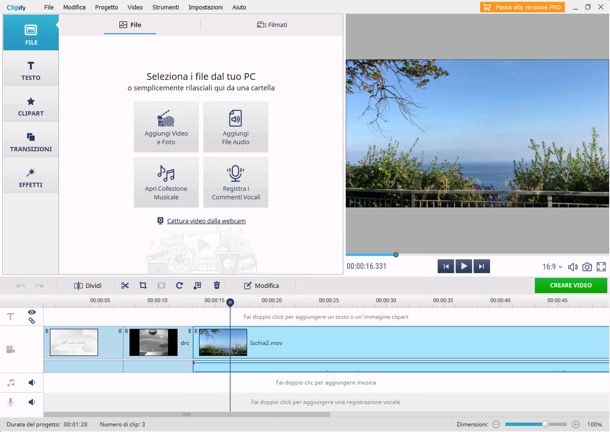Select the crop tool in timeline toolbar
Screen dimensions: 610x432
[x=143, y=285]
